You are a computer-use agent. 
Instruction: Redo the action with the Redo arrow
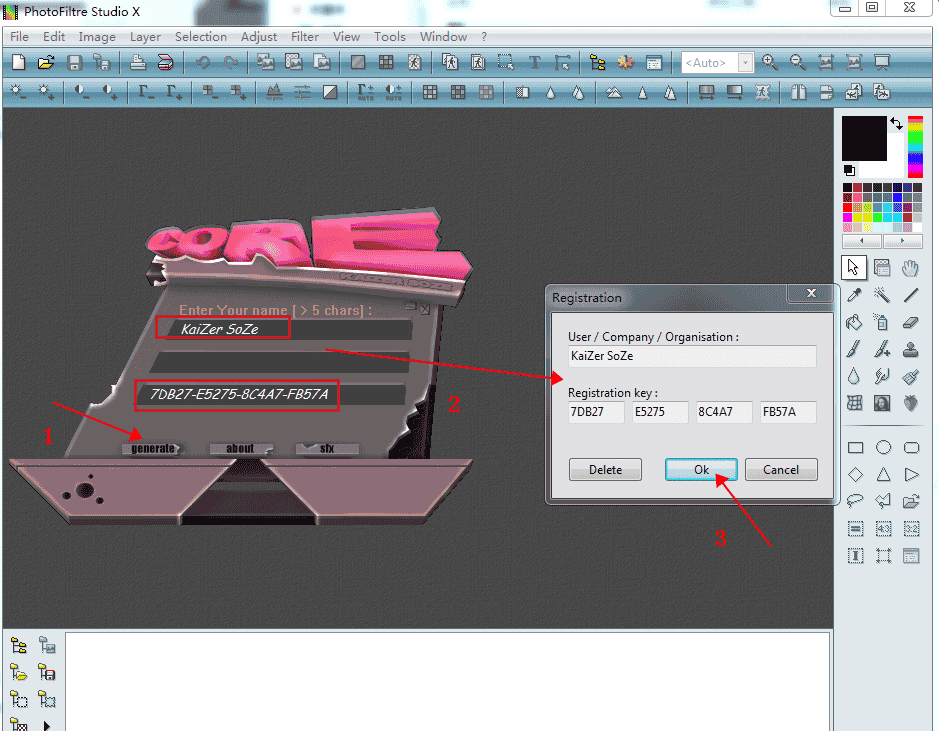pos(231,62)
